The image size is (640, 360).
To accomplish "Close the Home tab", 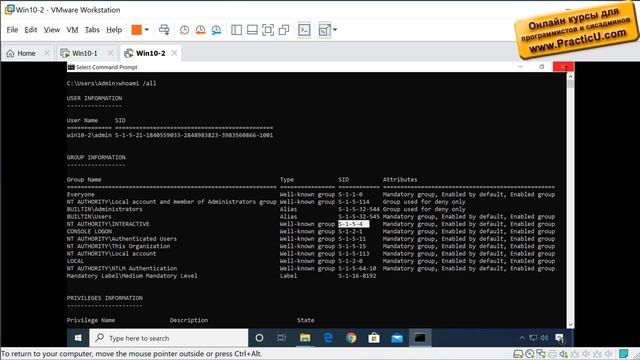I will (x=47, y=53).
